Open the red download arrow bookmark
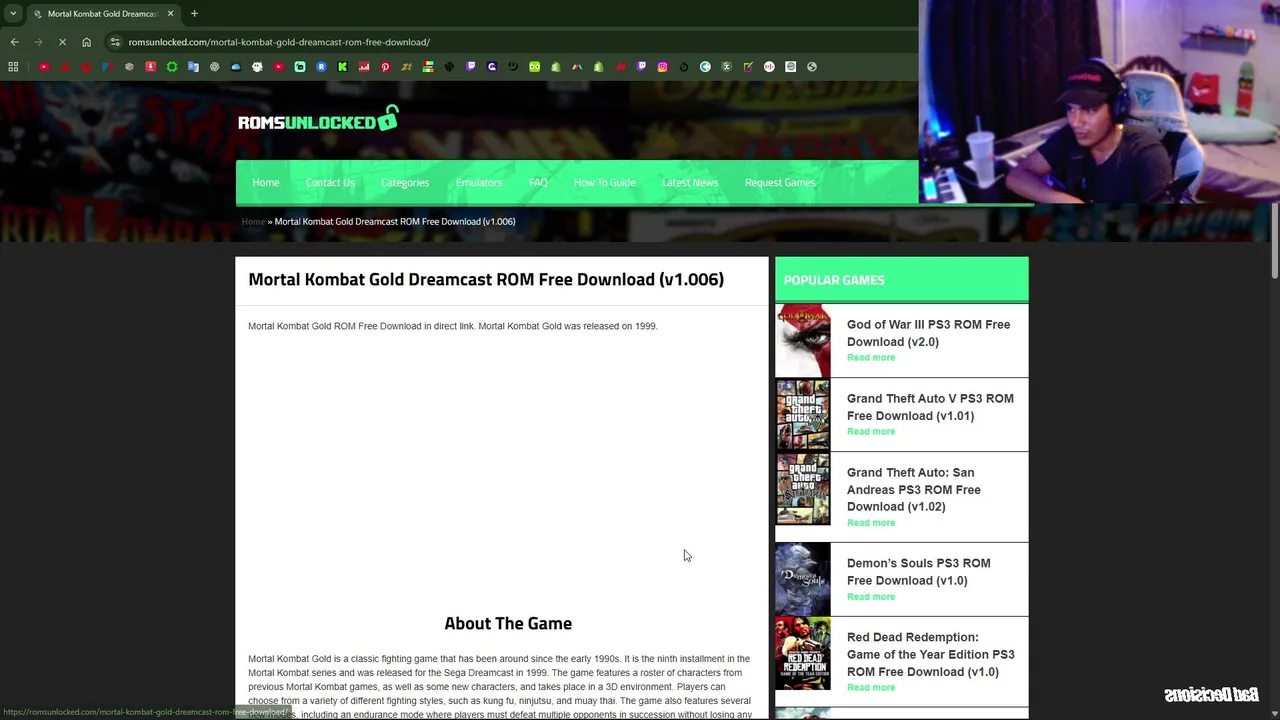Image resolution: width=1280 pixels, height=720 pixels. click(150, 67)
